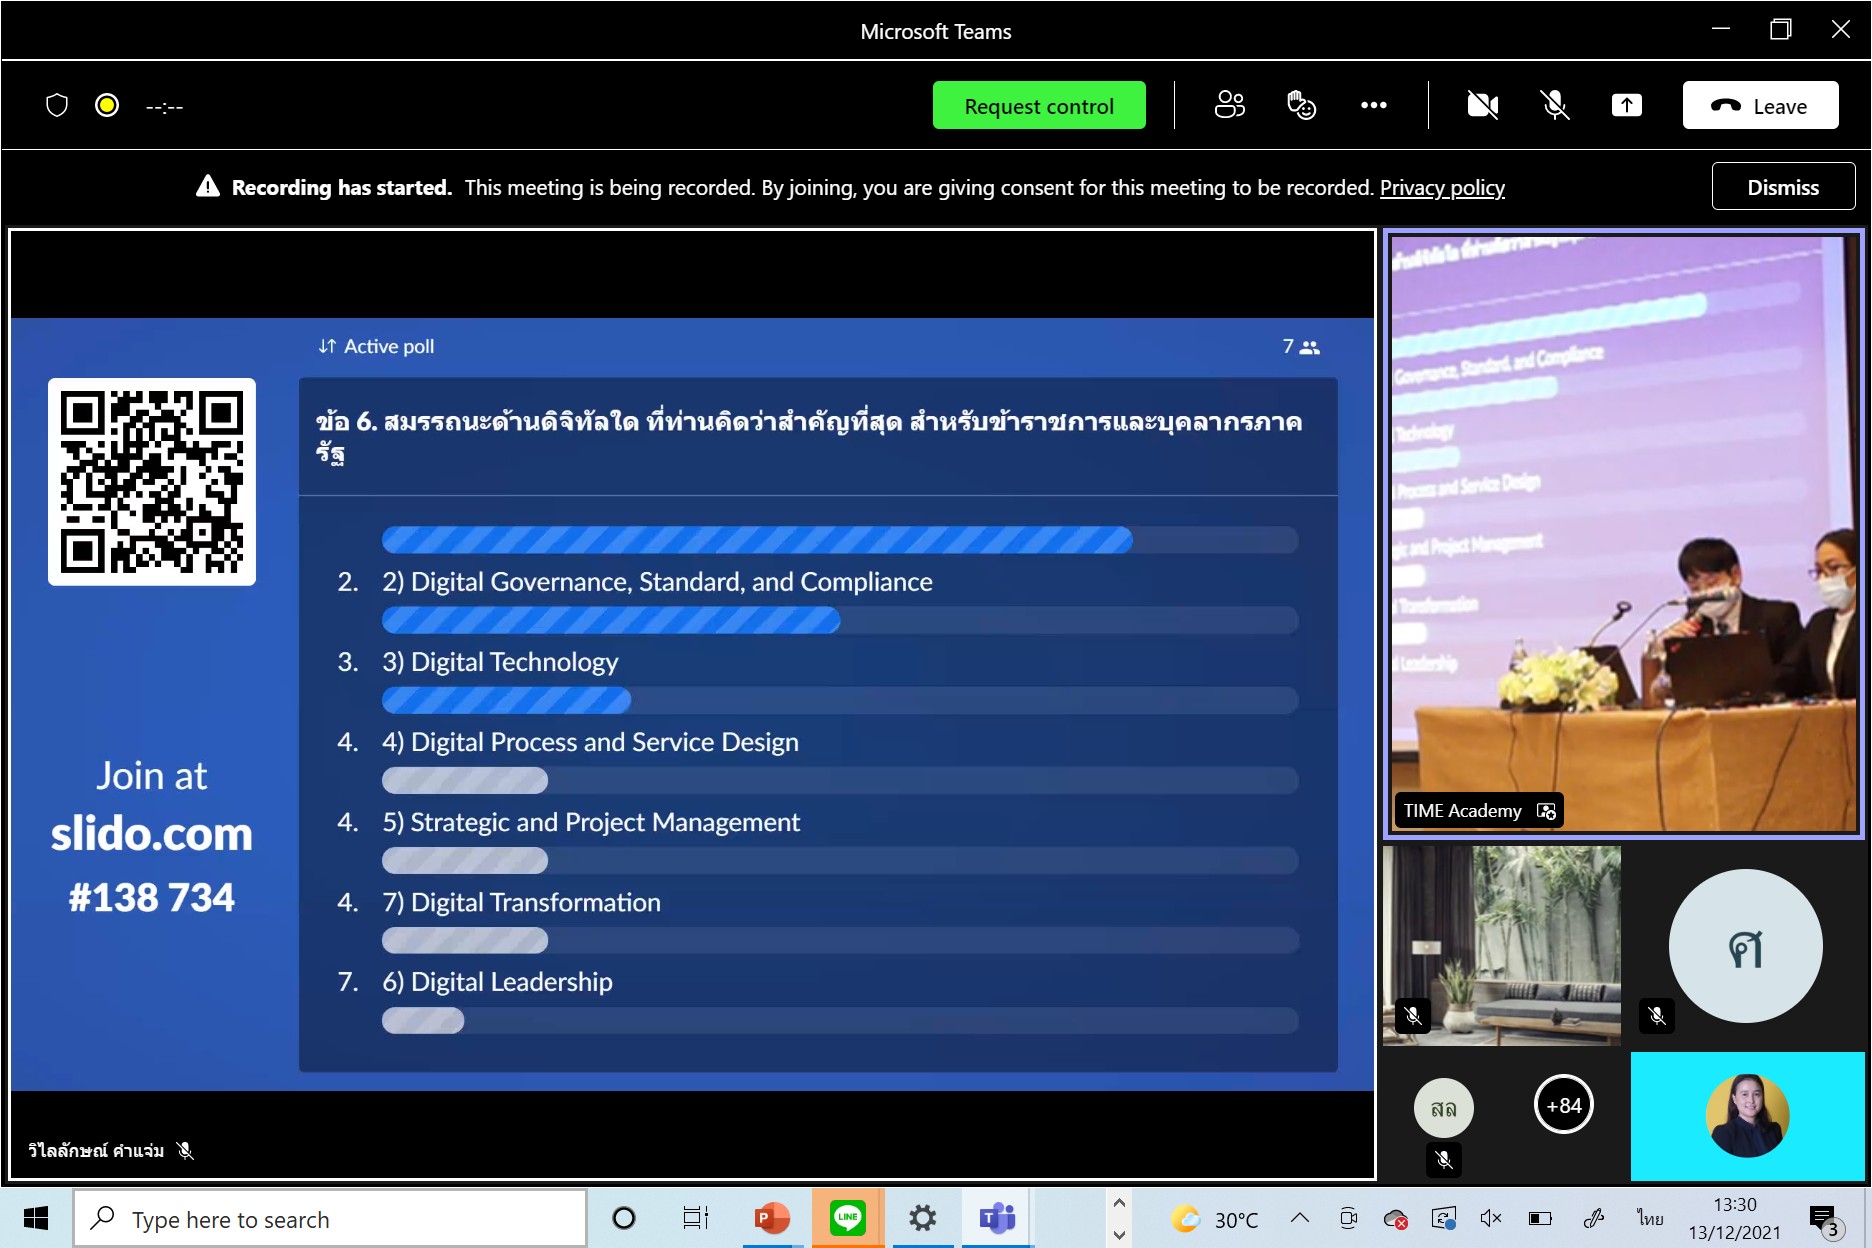Screen dimensions: 1872x1248
Task: Open LINE app from the taskbar
Action: (x=847, y=1218)
